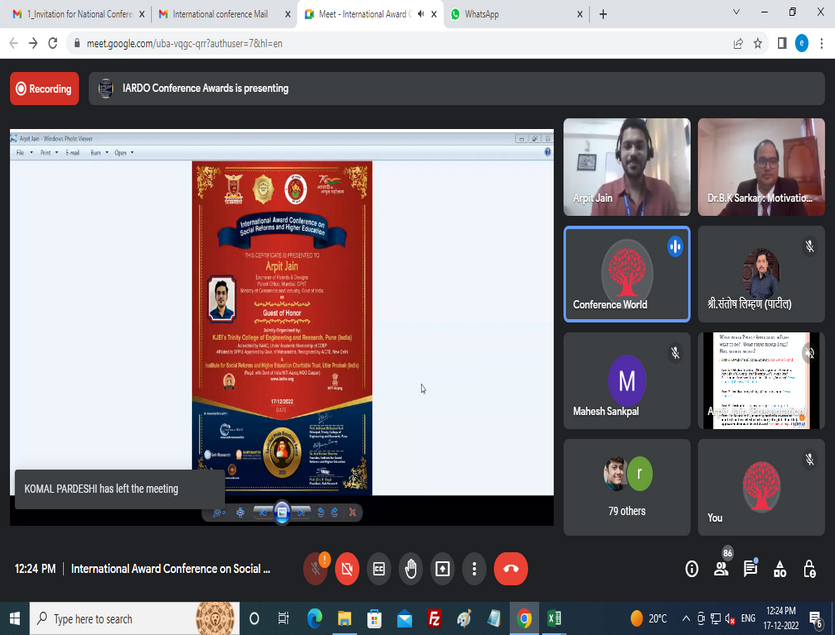
Task: Select Mahesh Sankpal participant tile
Action: point(627,380)
